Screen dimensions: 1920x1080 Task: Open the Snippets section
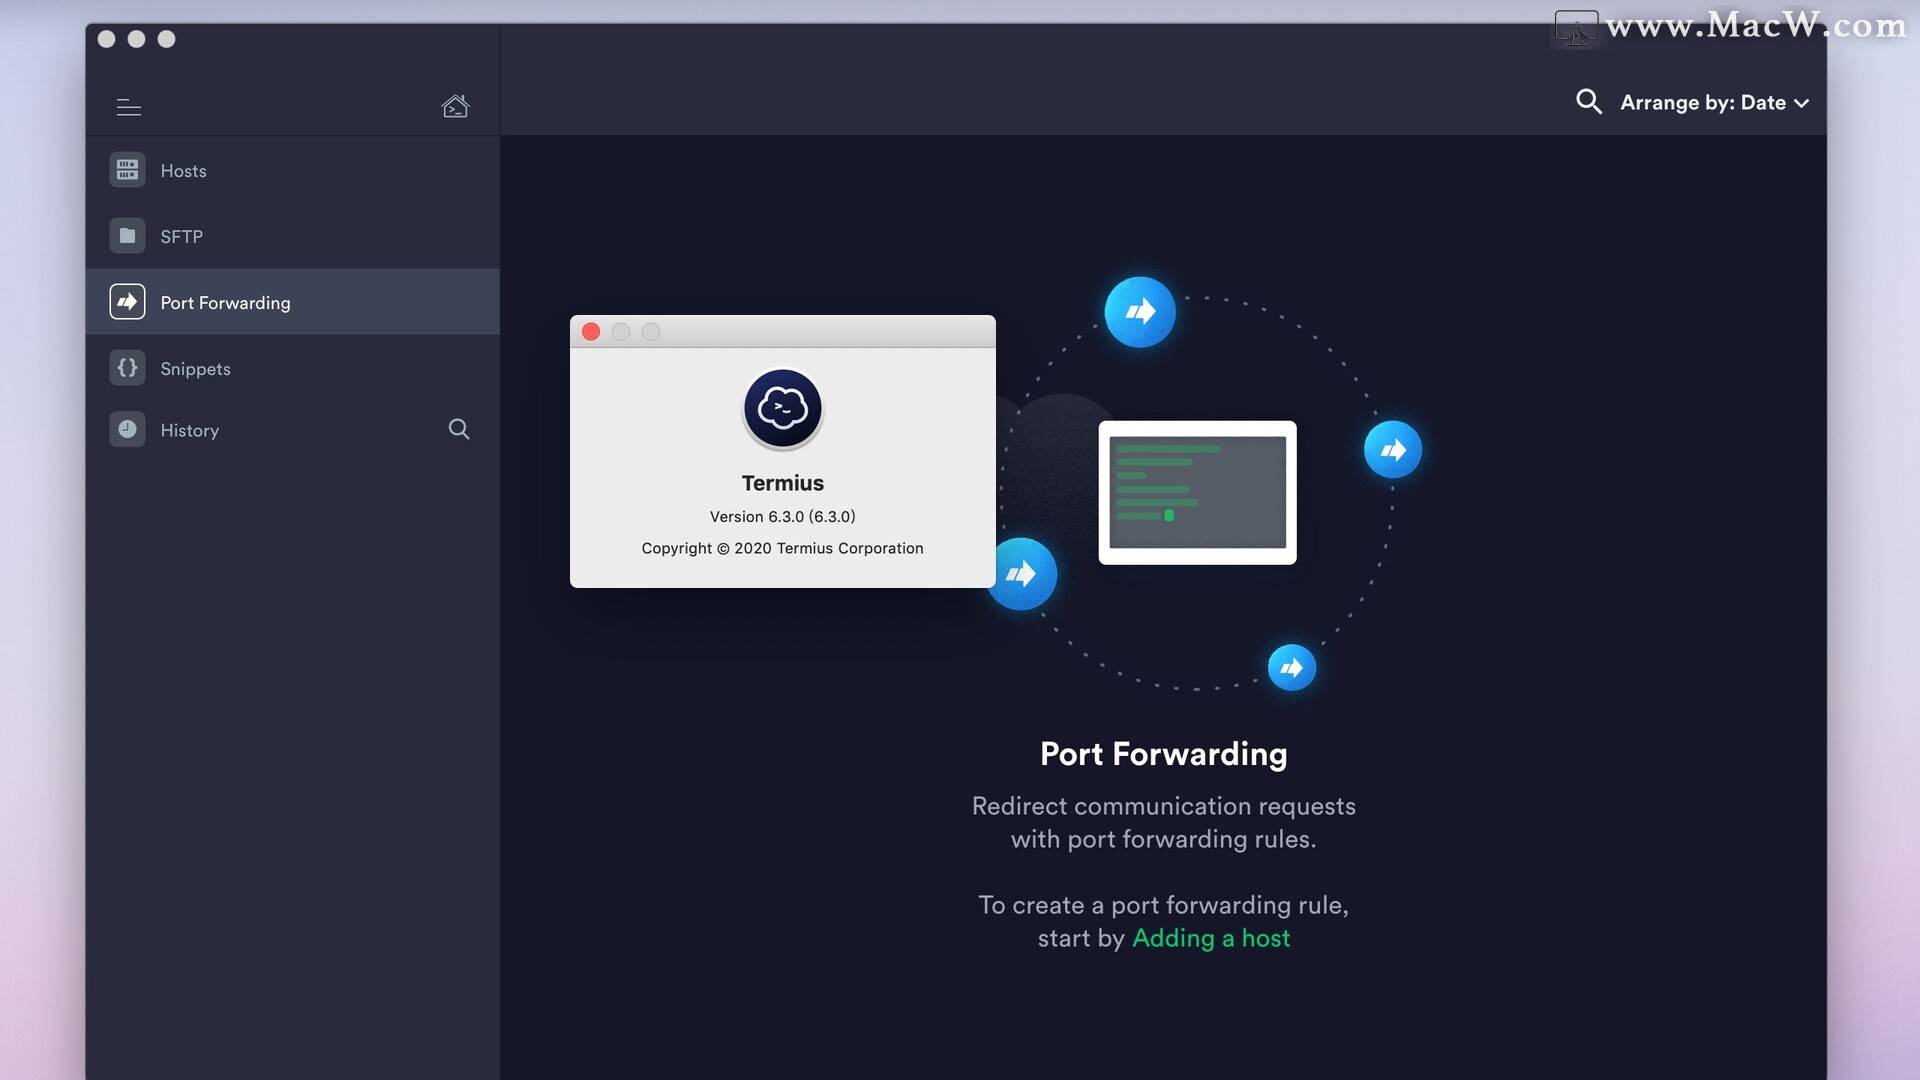(x=195, y=369)
